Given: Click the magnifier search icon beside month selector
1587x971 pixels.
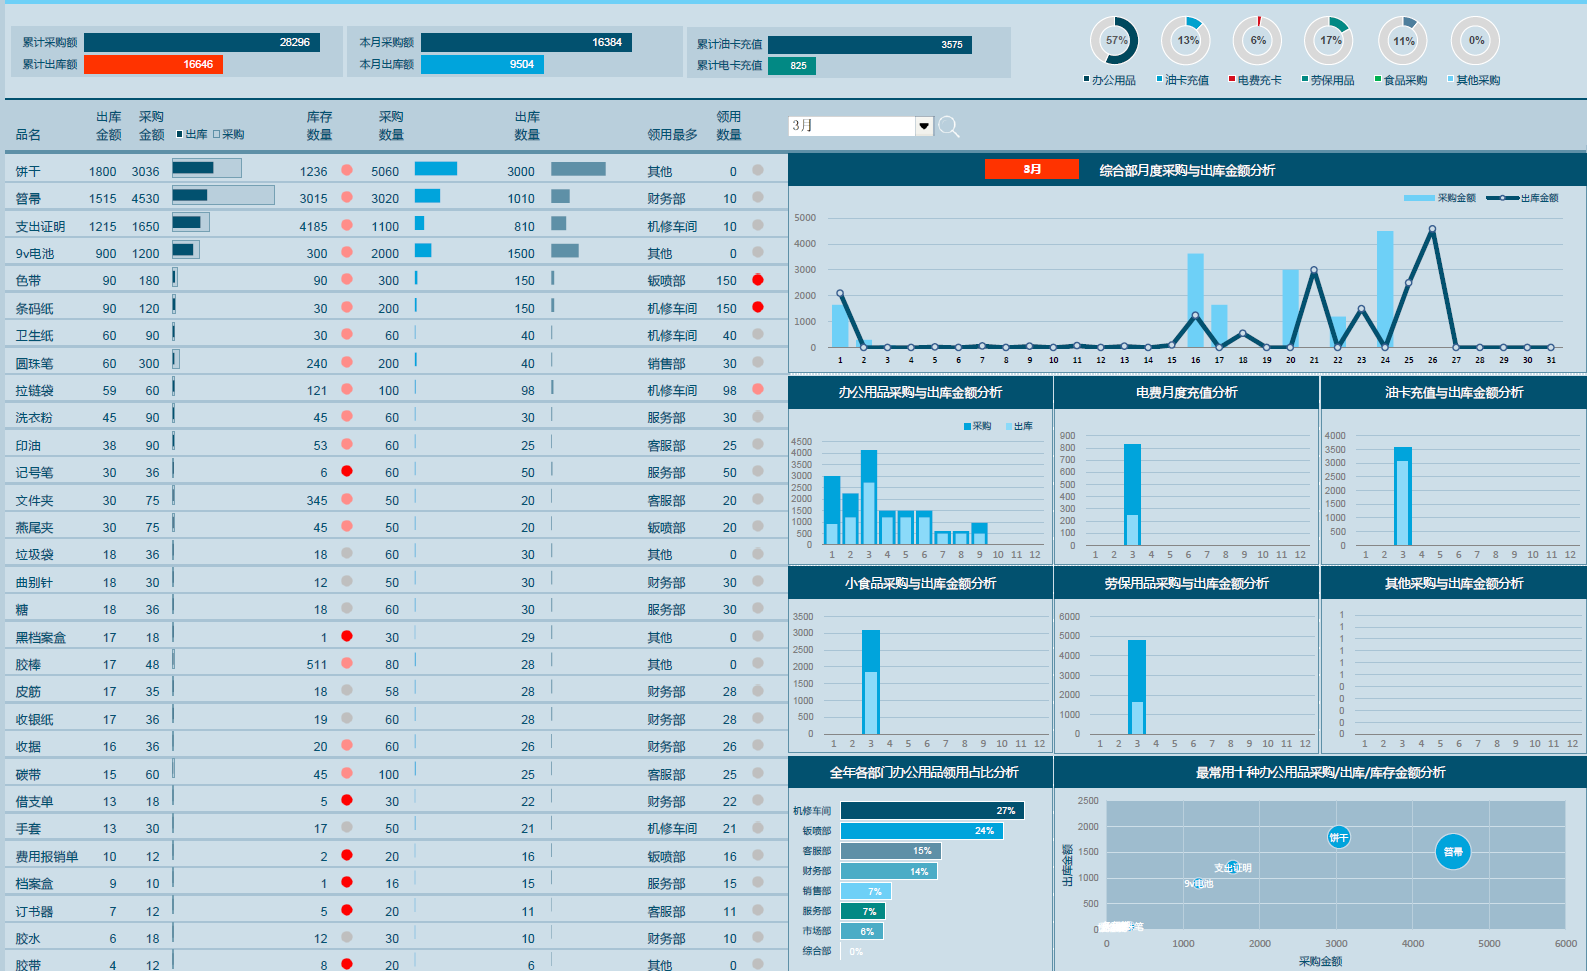Looking at the screenshot, I should click(x=949, y=127).
